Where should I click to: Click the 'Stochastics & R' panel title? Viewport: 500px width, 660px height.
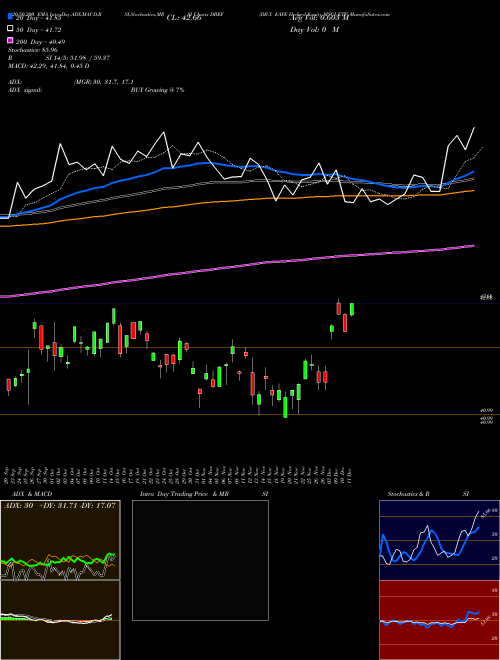coord(408,494)
